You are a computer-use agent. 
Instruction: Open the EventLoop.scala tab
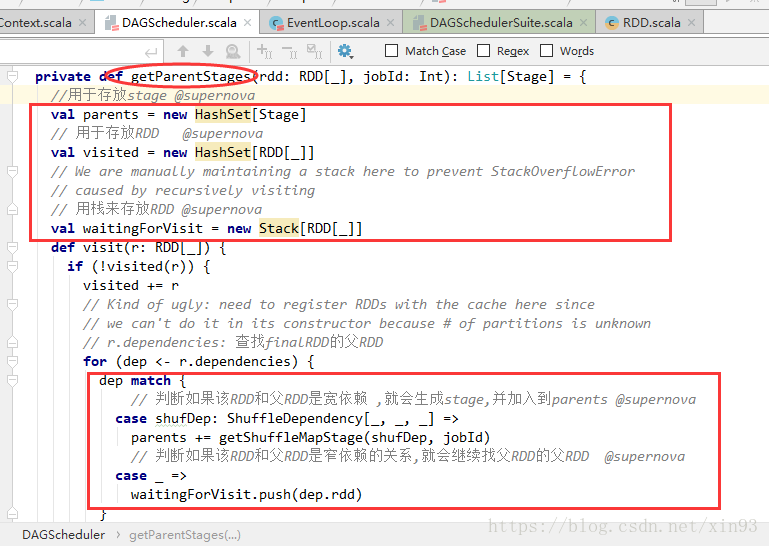[x=333, y=23]
